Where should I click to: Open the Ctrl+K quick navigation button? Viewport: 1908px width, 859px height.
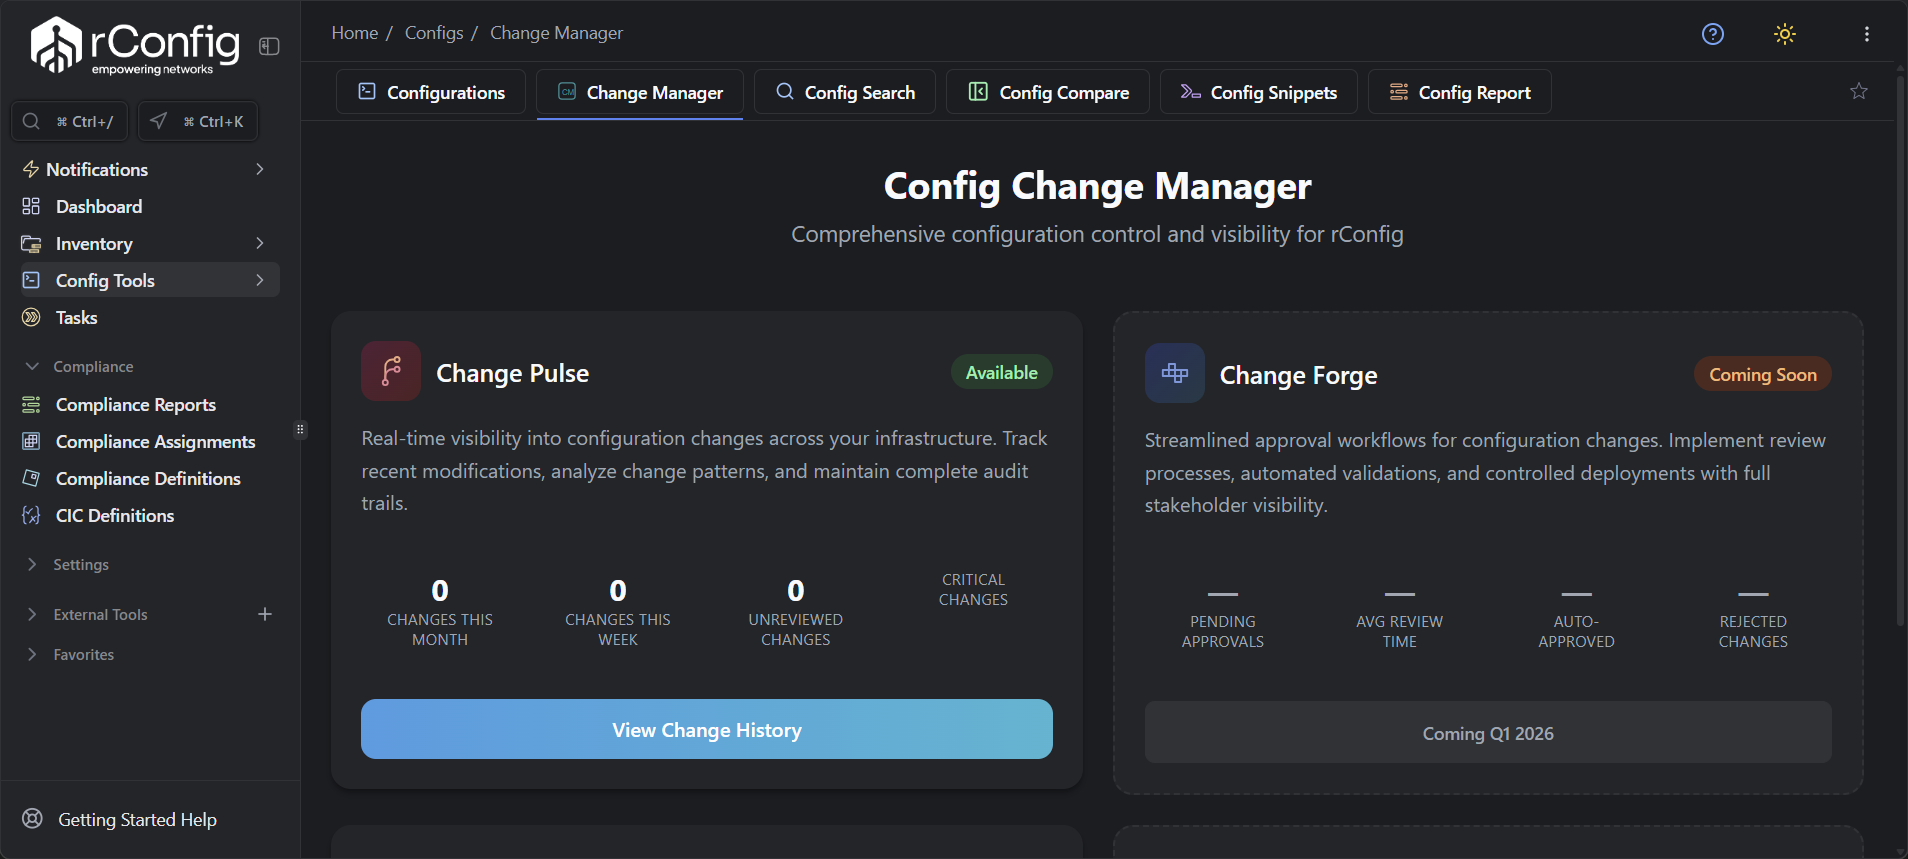(x=198, y=121)
